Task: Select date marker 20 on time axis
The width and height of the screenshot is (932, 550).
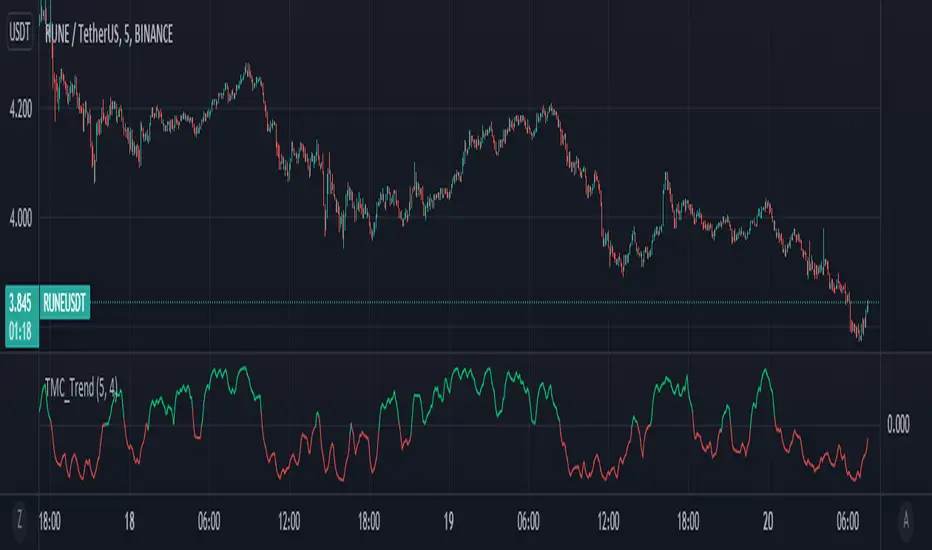Action: 768,520
